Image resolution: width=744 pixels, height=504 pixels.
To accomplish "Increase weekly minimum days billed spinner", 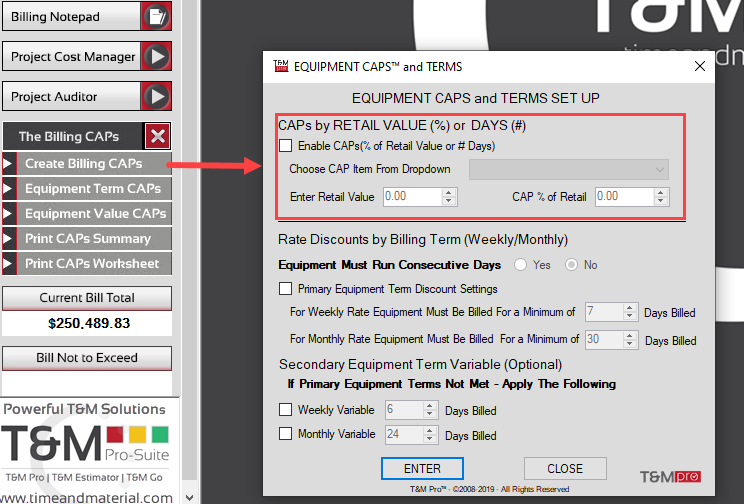I will (630, 308).
